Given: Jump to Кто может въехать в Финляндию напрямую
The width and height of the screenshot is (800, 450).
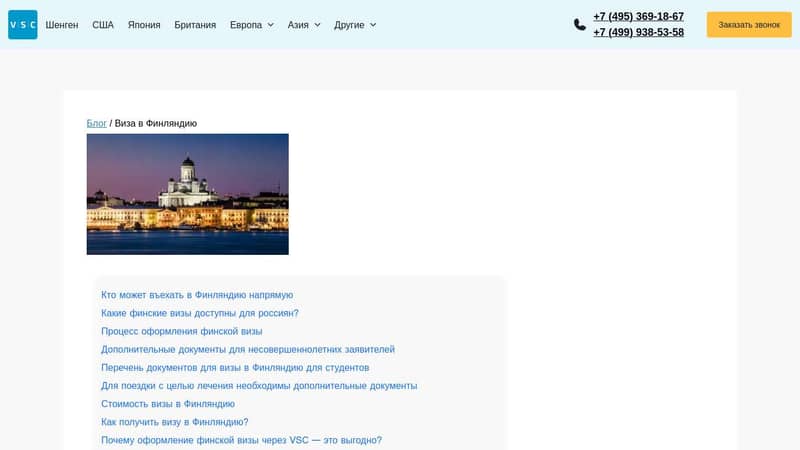Looking at the screenshot, I should pos(197,295).
